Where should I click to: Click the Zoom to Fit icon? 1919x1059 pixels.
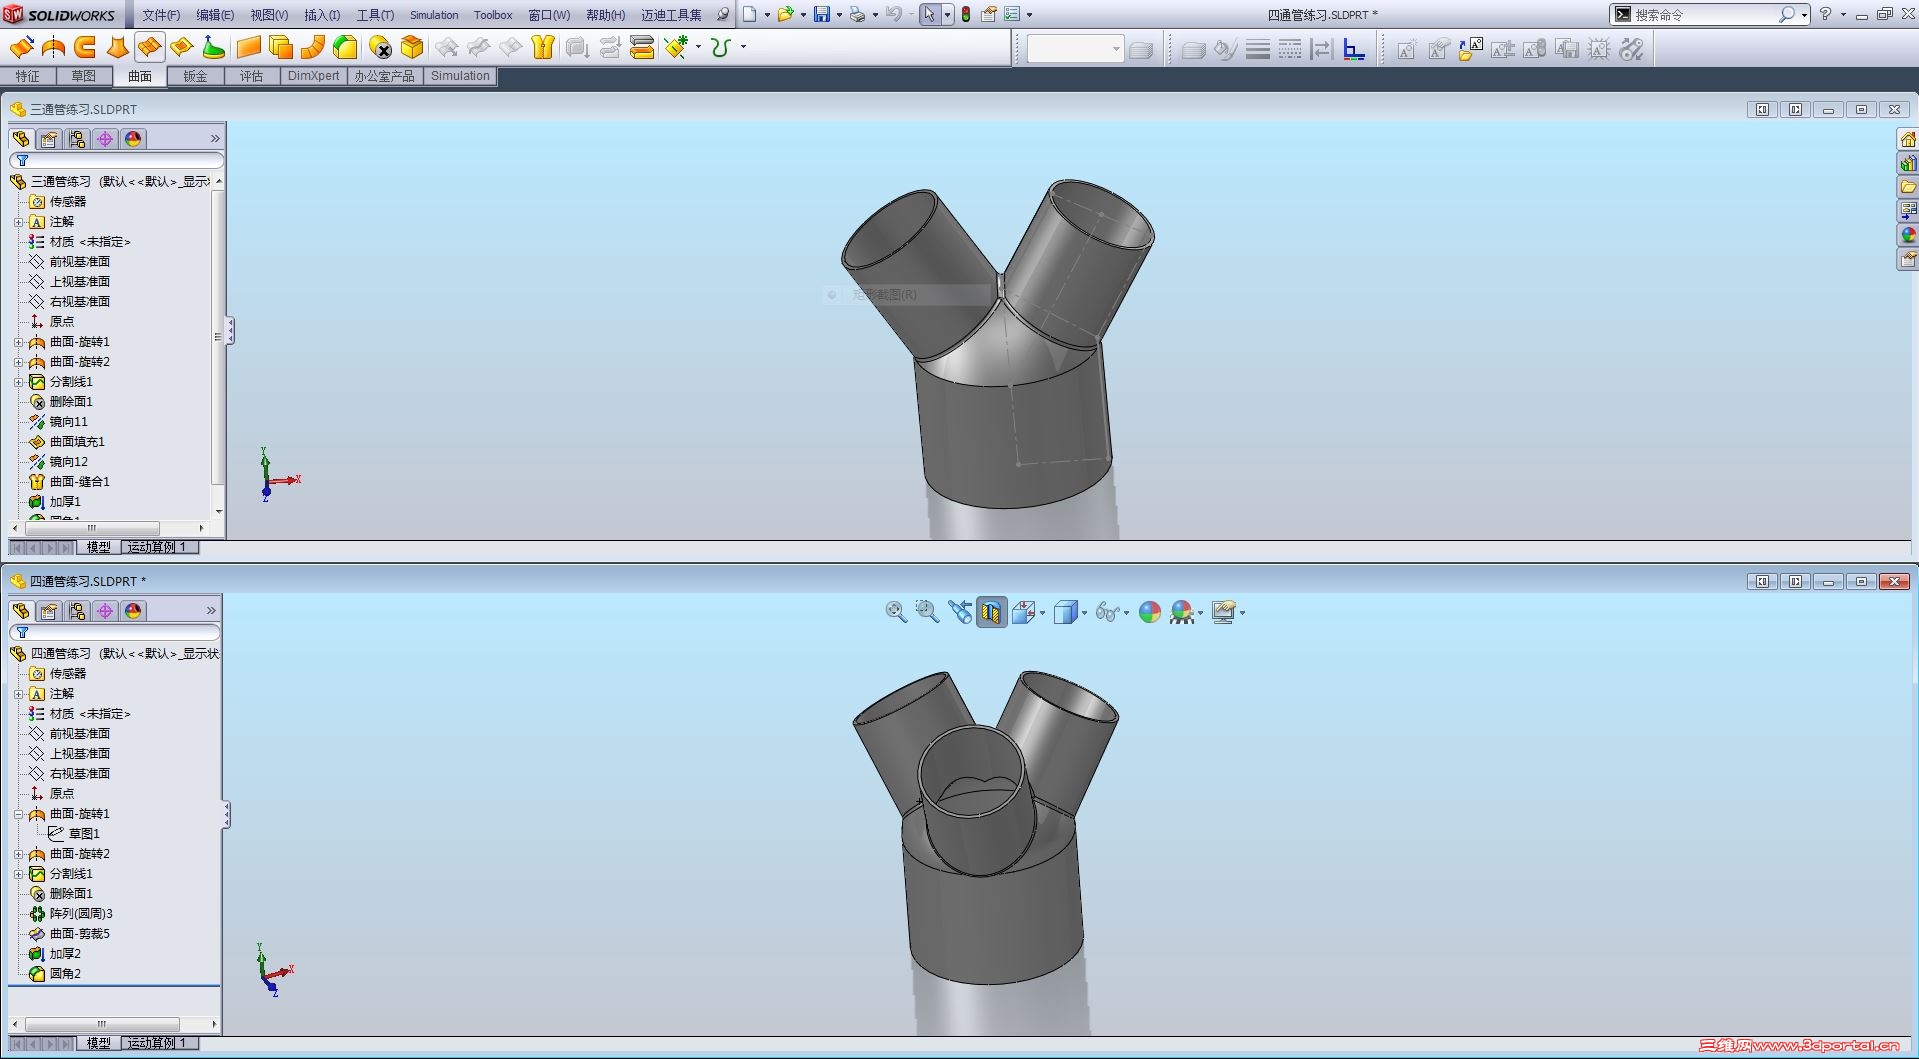tap(896, 612)
